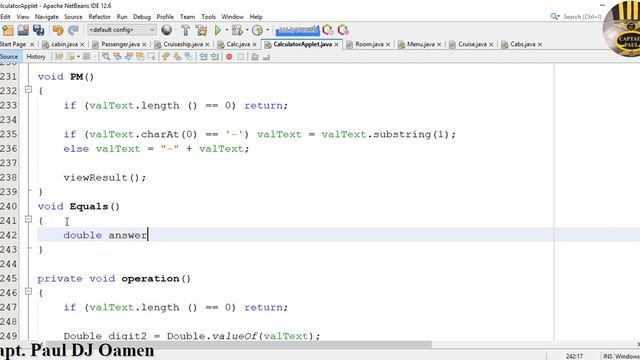Open Forward history dropdown arrow in editor toolbar
Viewport: 640px width, 360px height.
click(x=94, y=57)
